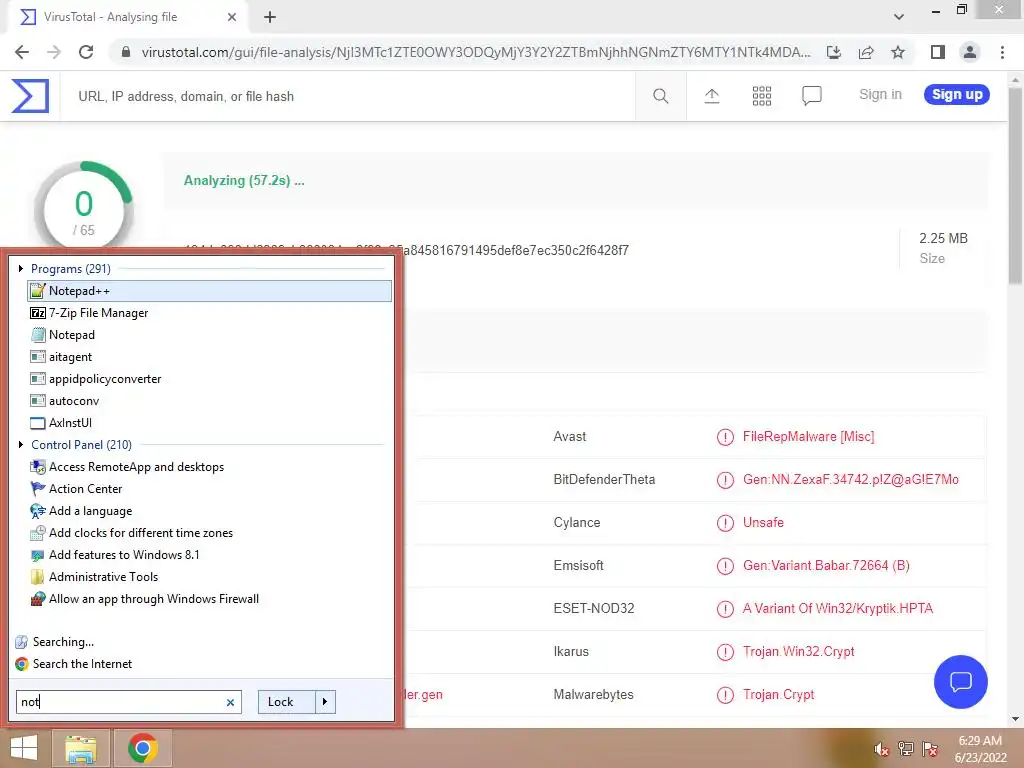Click Sign in link

[880, 95]
